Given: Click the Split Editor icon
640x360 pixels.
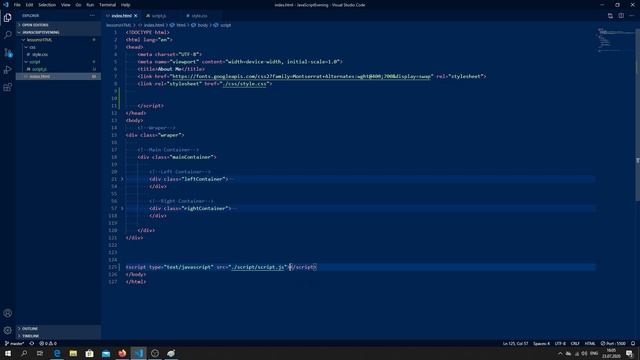Looking at the screenshot, I should [621, 16].
